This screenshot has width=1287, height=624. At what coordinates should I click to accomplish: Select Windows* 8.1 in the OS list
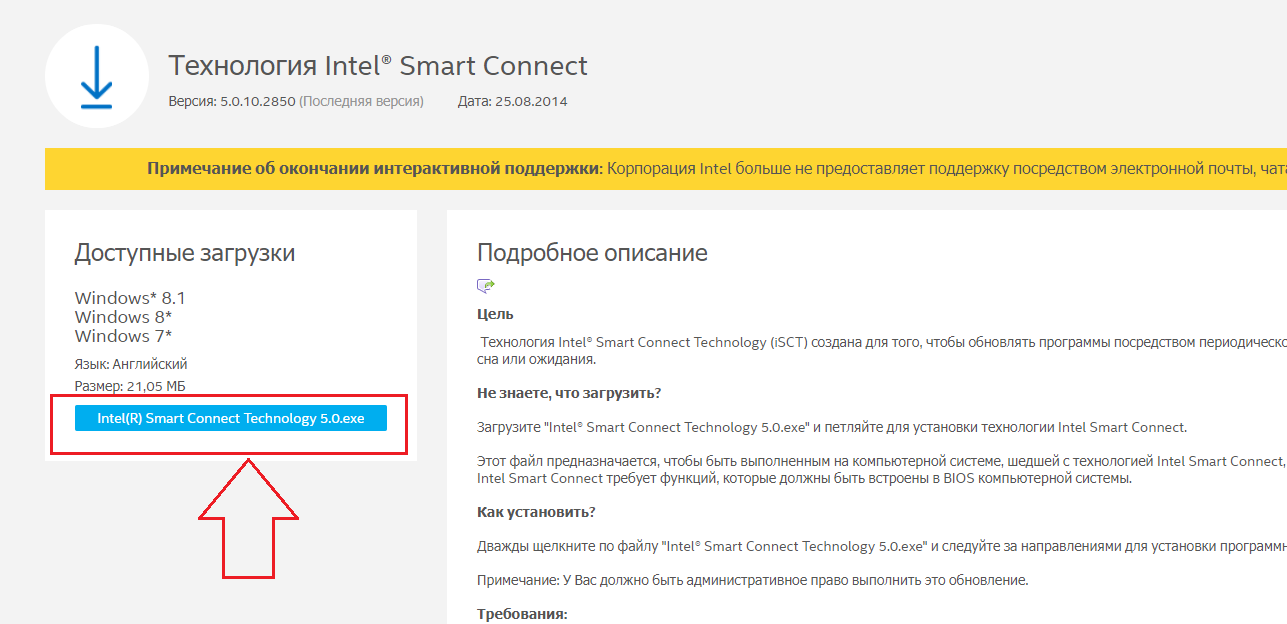coord(130,298)
